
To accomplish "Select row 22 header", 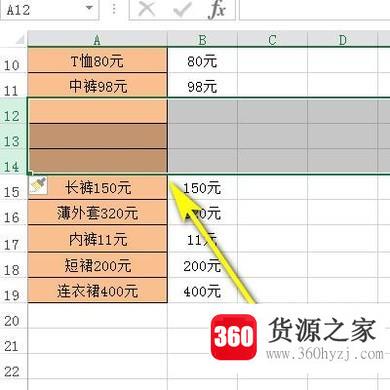I will (x=13, y=367).
